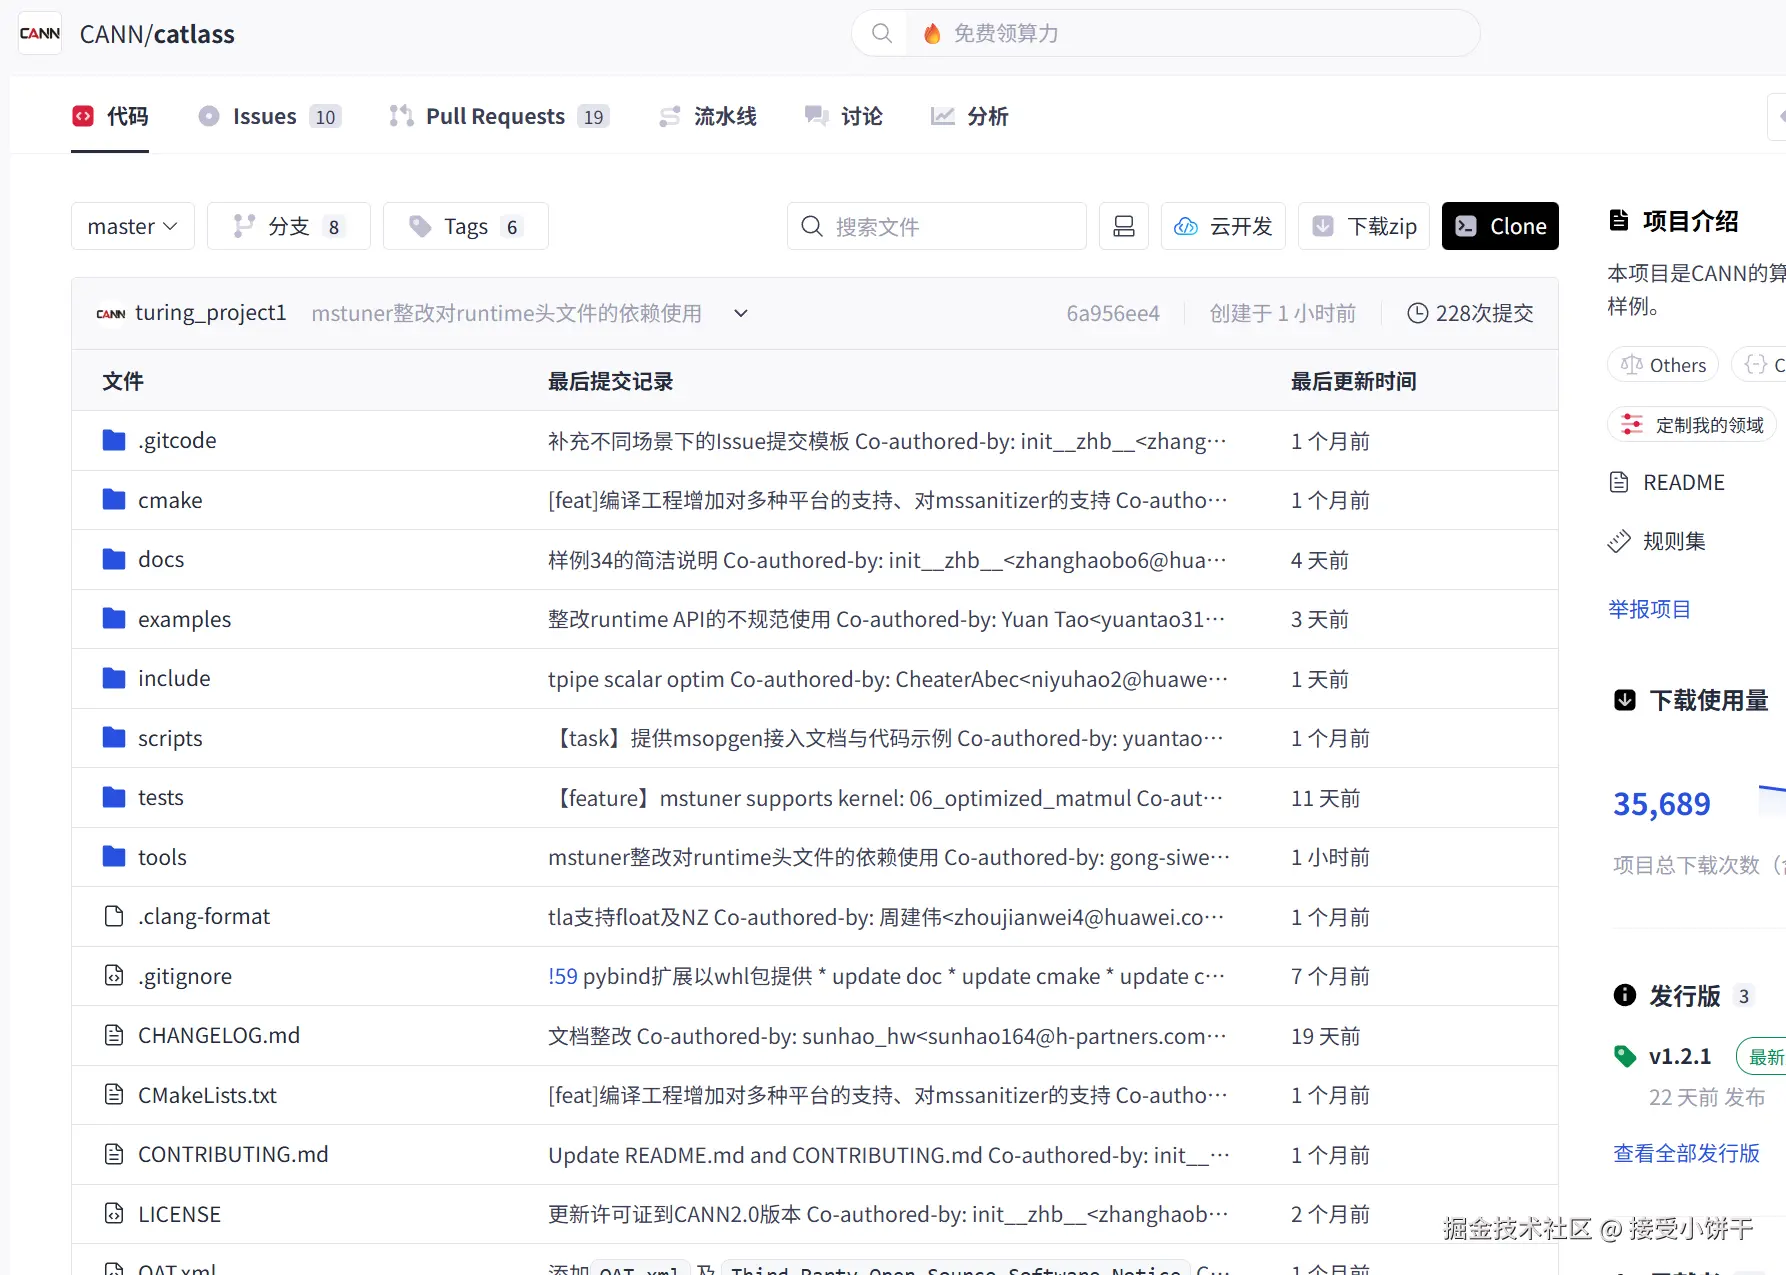The height and width of the screenshot is (1275, 1786).
Task: Click the 35,689 download count
Action: [x=1662, y=804]
